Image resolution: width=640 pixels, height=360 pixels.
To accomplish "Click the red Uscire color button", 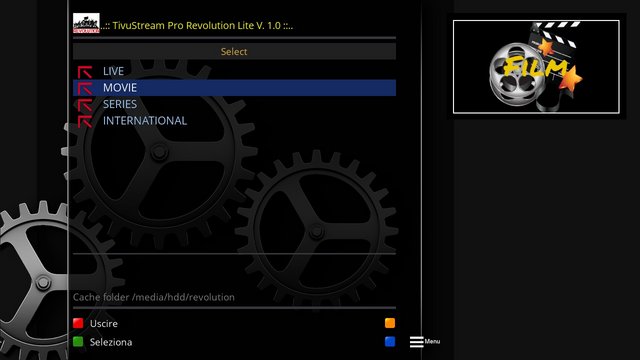I will 78,323.
